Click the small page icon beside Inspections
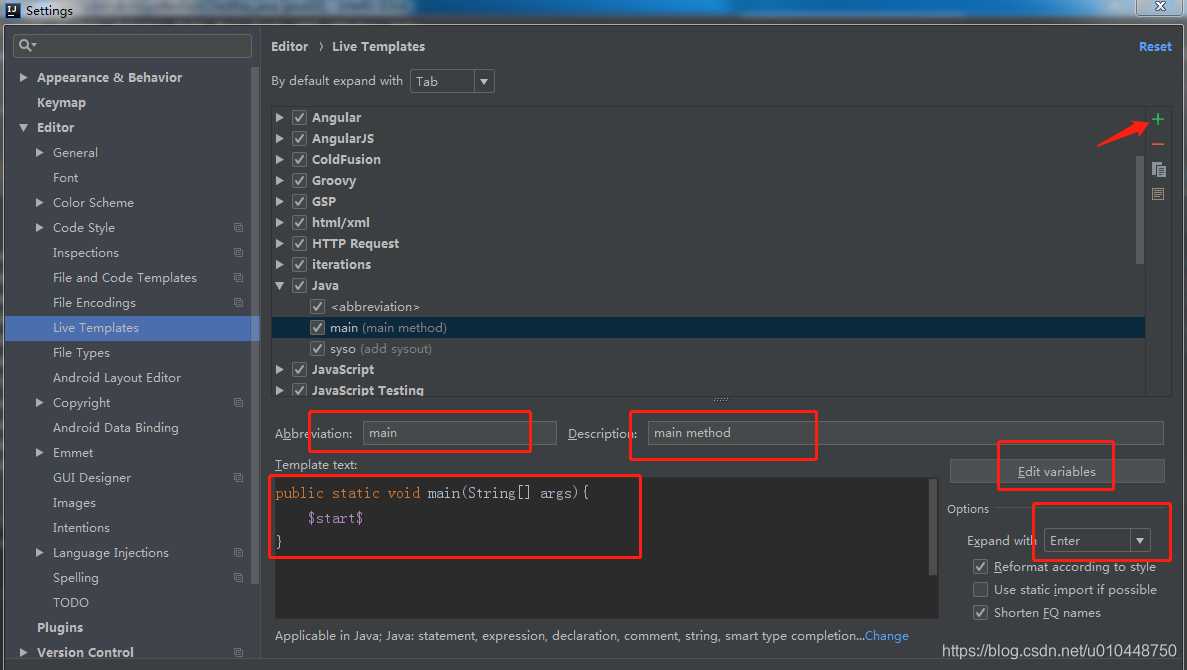 point(238,252)
